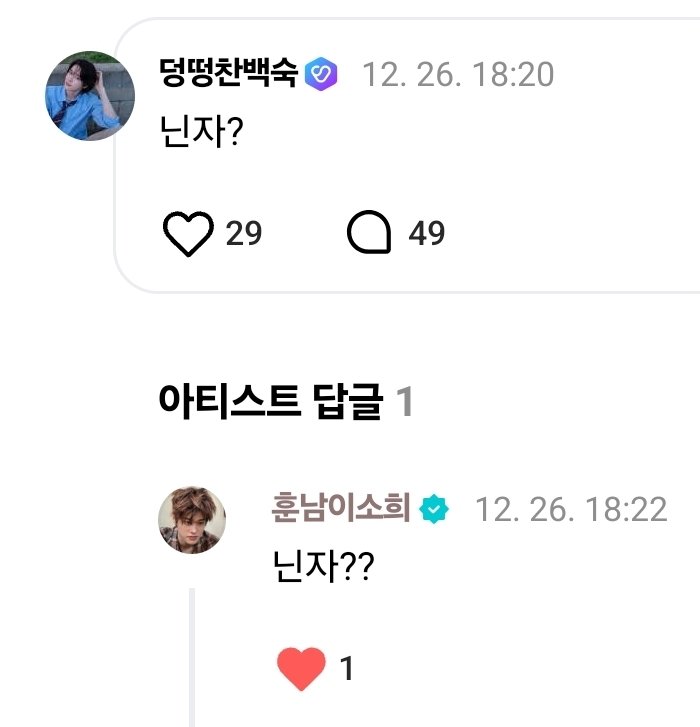Click the reply like count 1
Viewport: 700px width, 727px height.
click(x=347, y=668)
